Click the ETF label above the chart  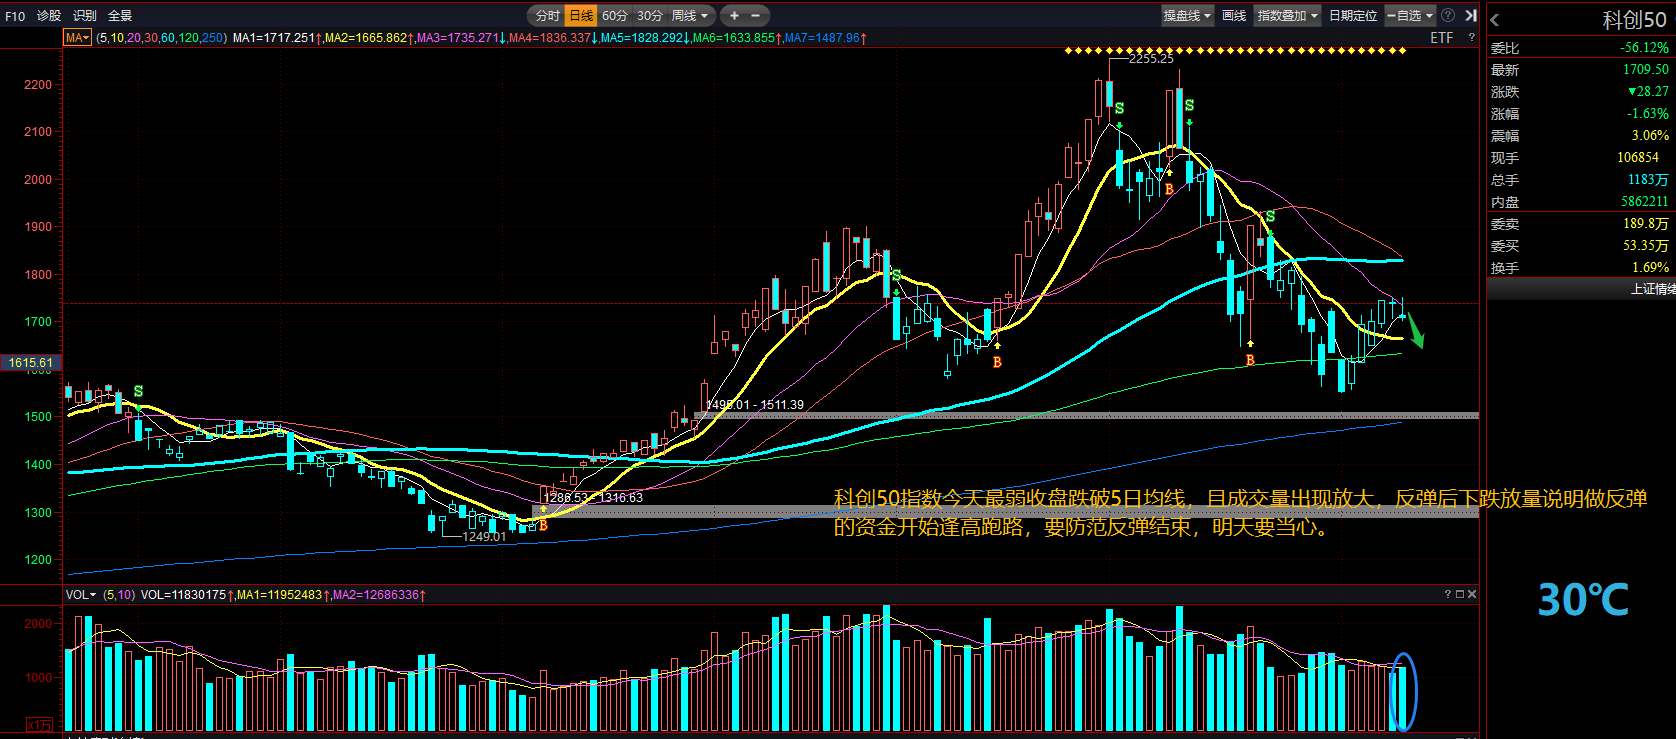point(1442,38)
